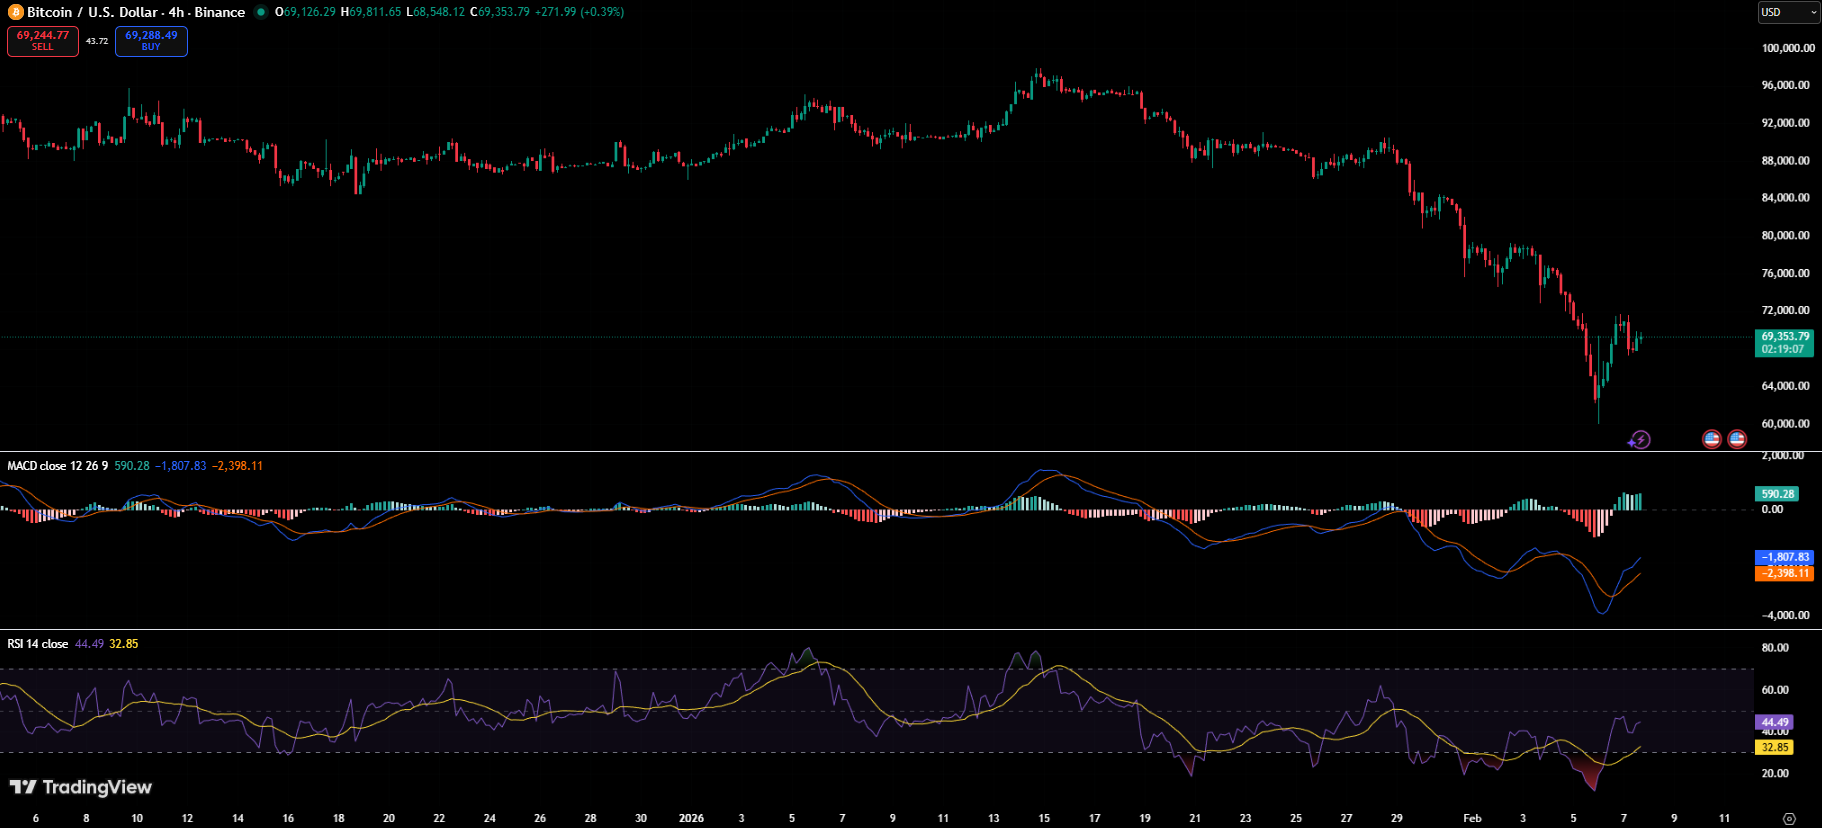Click the TradingView logo

(81, 787)
